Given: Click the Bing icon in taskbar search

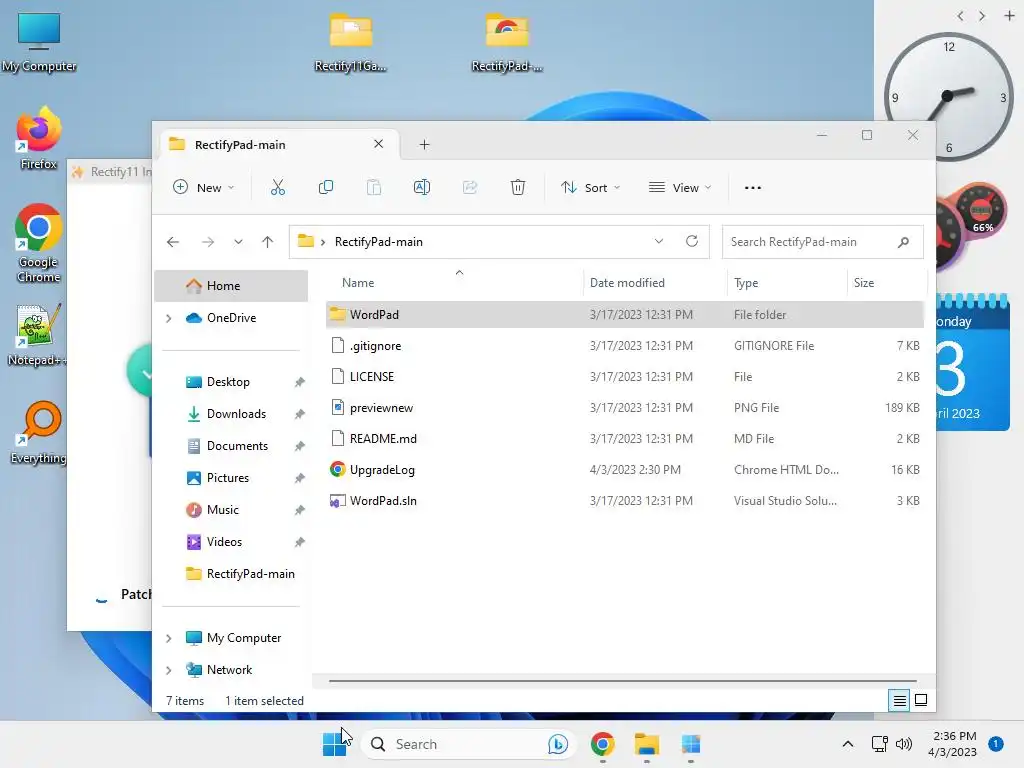Looking at the screenshot, I should pos(558,744).
